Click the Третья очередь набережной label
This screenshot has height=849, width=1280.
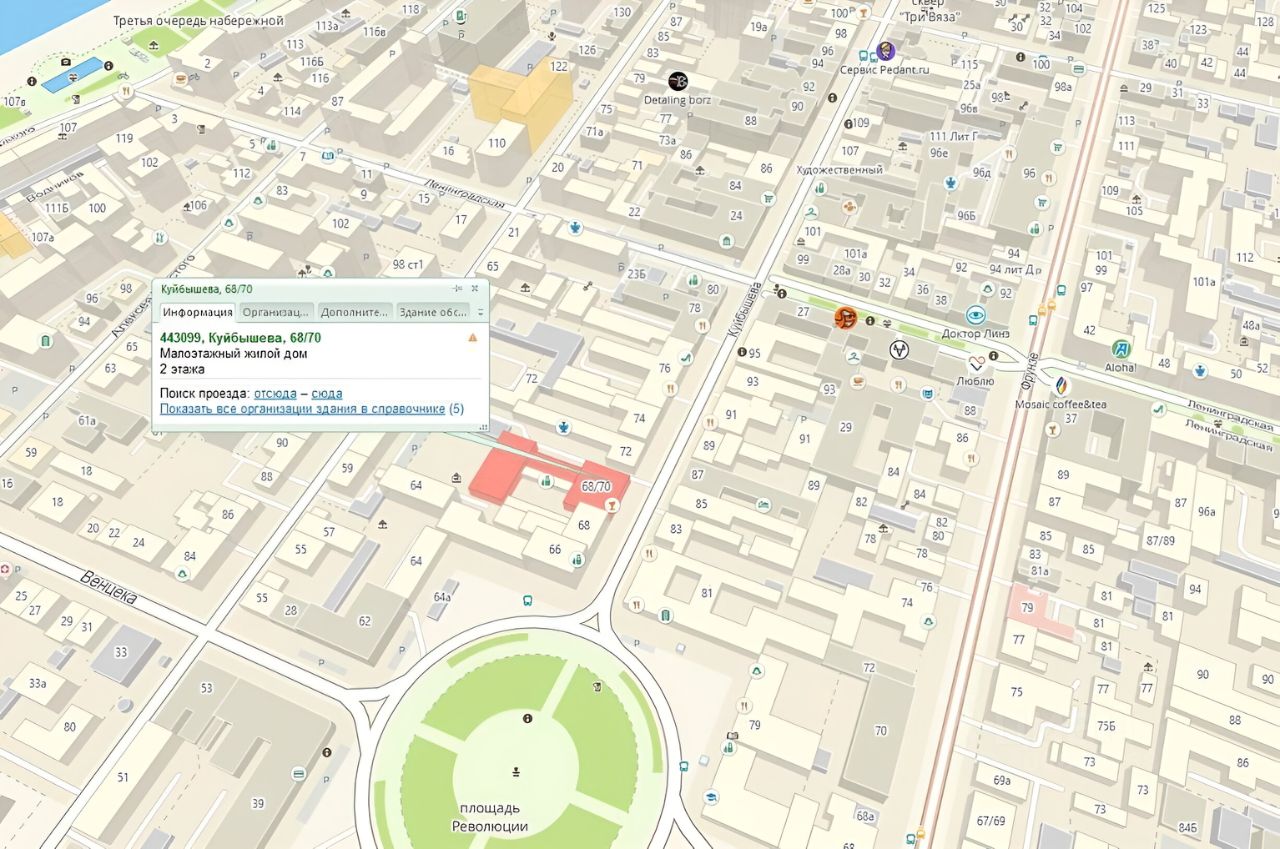(x=198, y=20)
